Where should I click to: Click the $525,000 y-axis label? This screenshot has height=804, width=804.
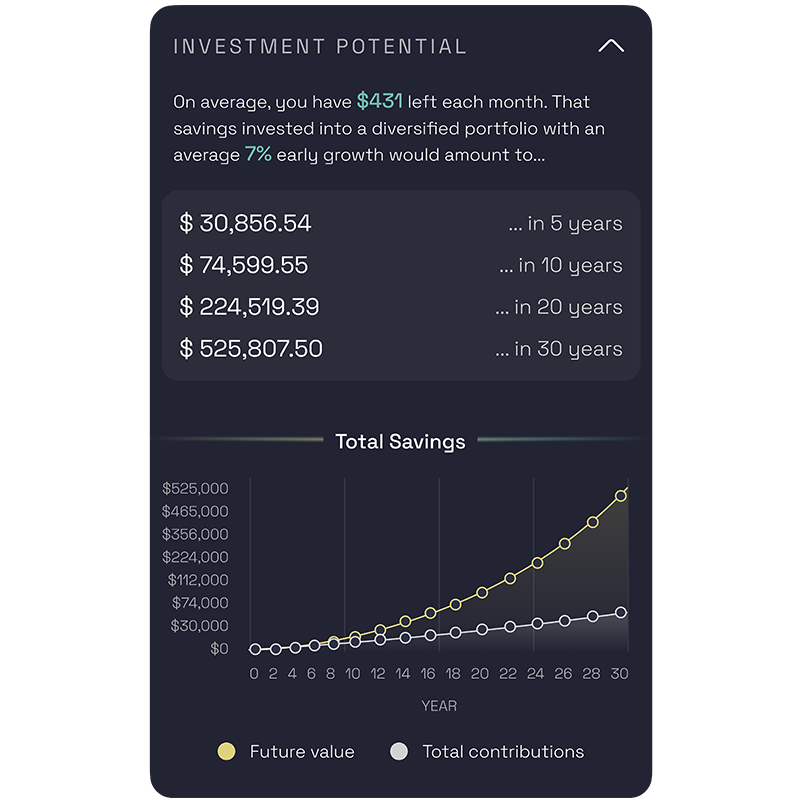pos(195,488)
